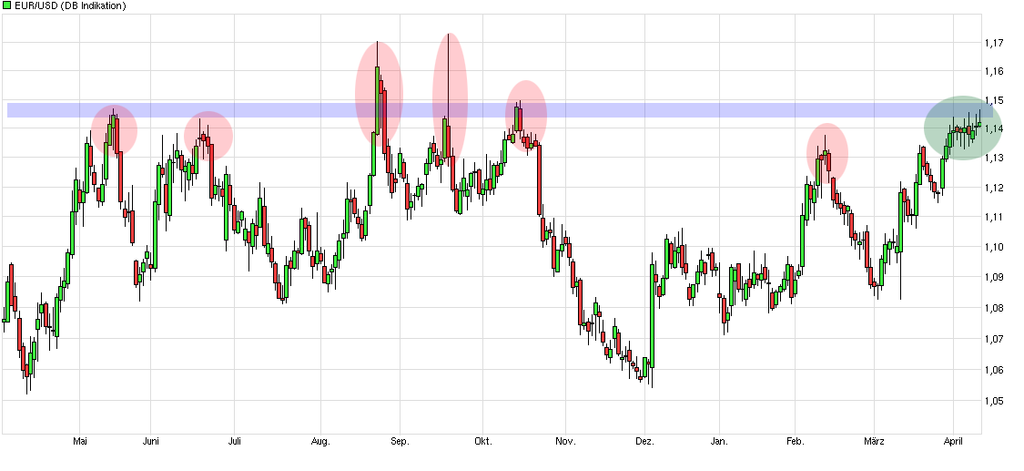Select the 1,05 price axis value
The height and width of the screenshot is (471, 1024).
pos(993,401)
